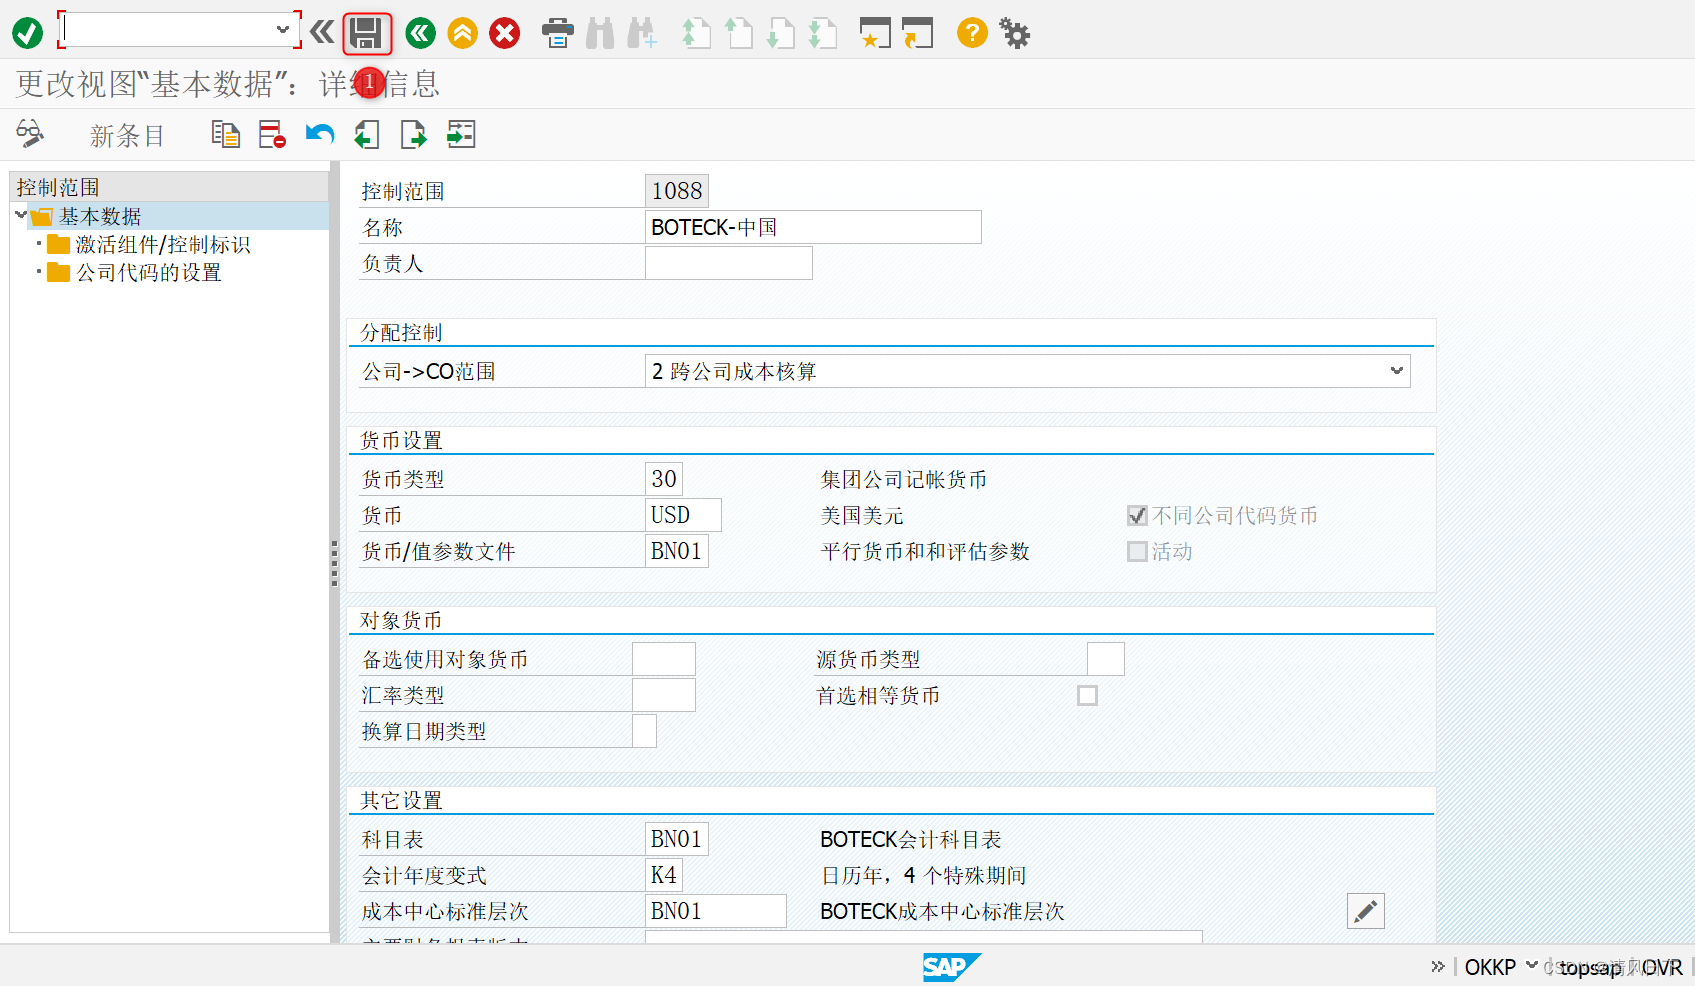1695x986 pixels.
Task: Click the red Cancel X icon
Action: point(504,33)
